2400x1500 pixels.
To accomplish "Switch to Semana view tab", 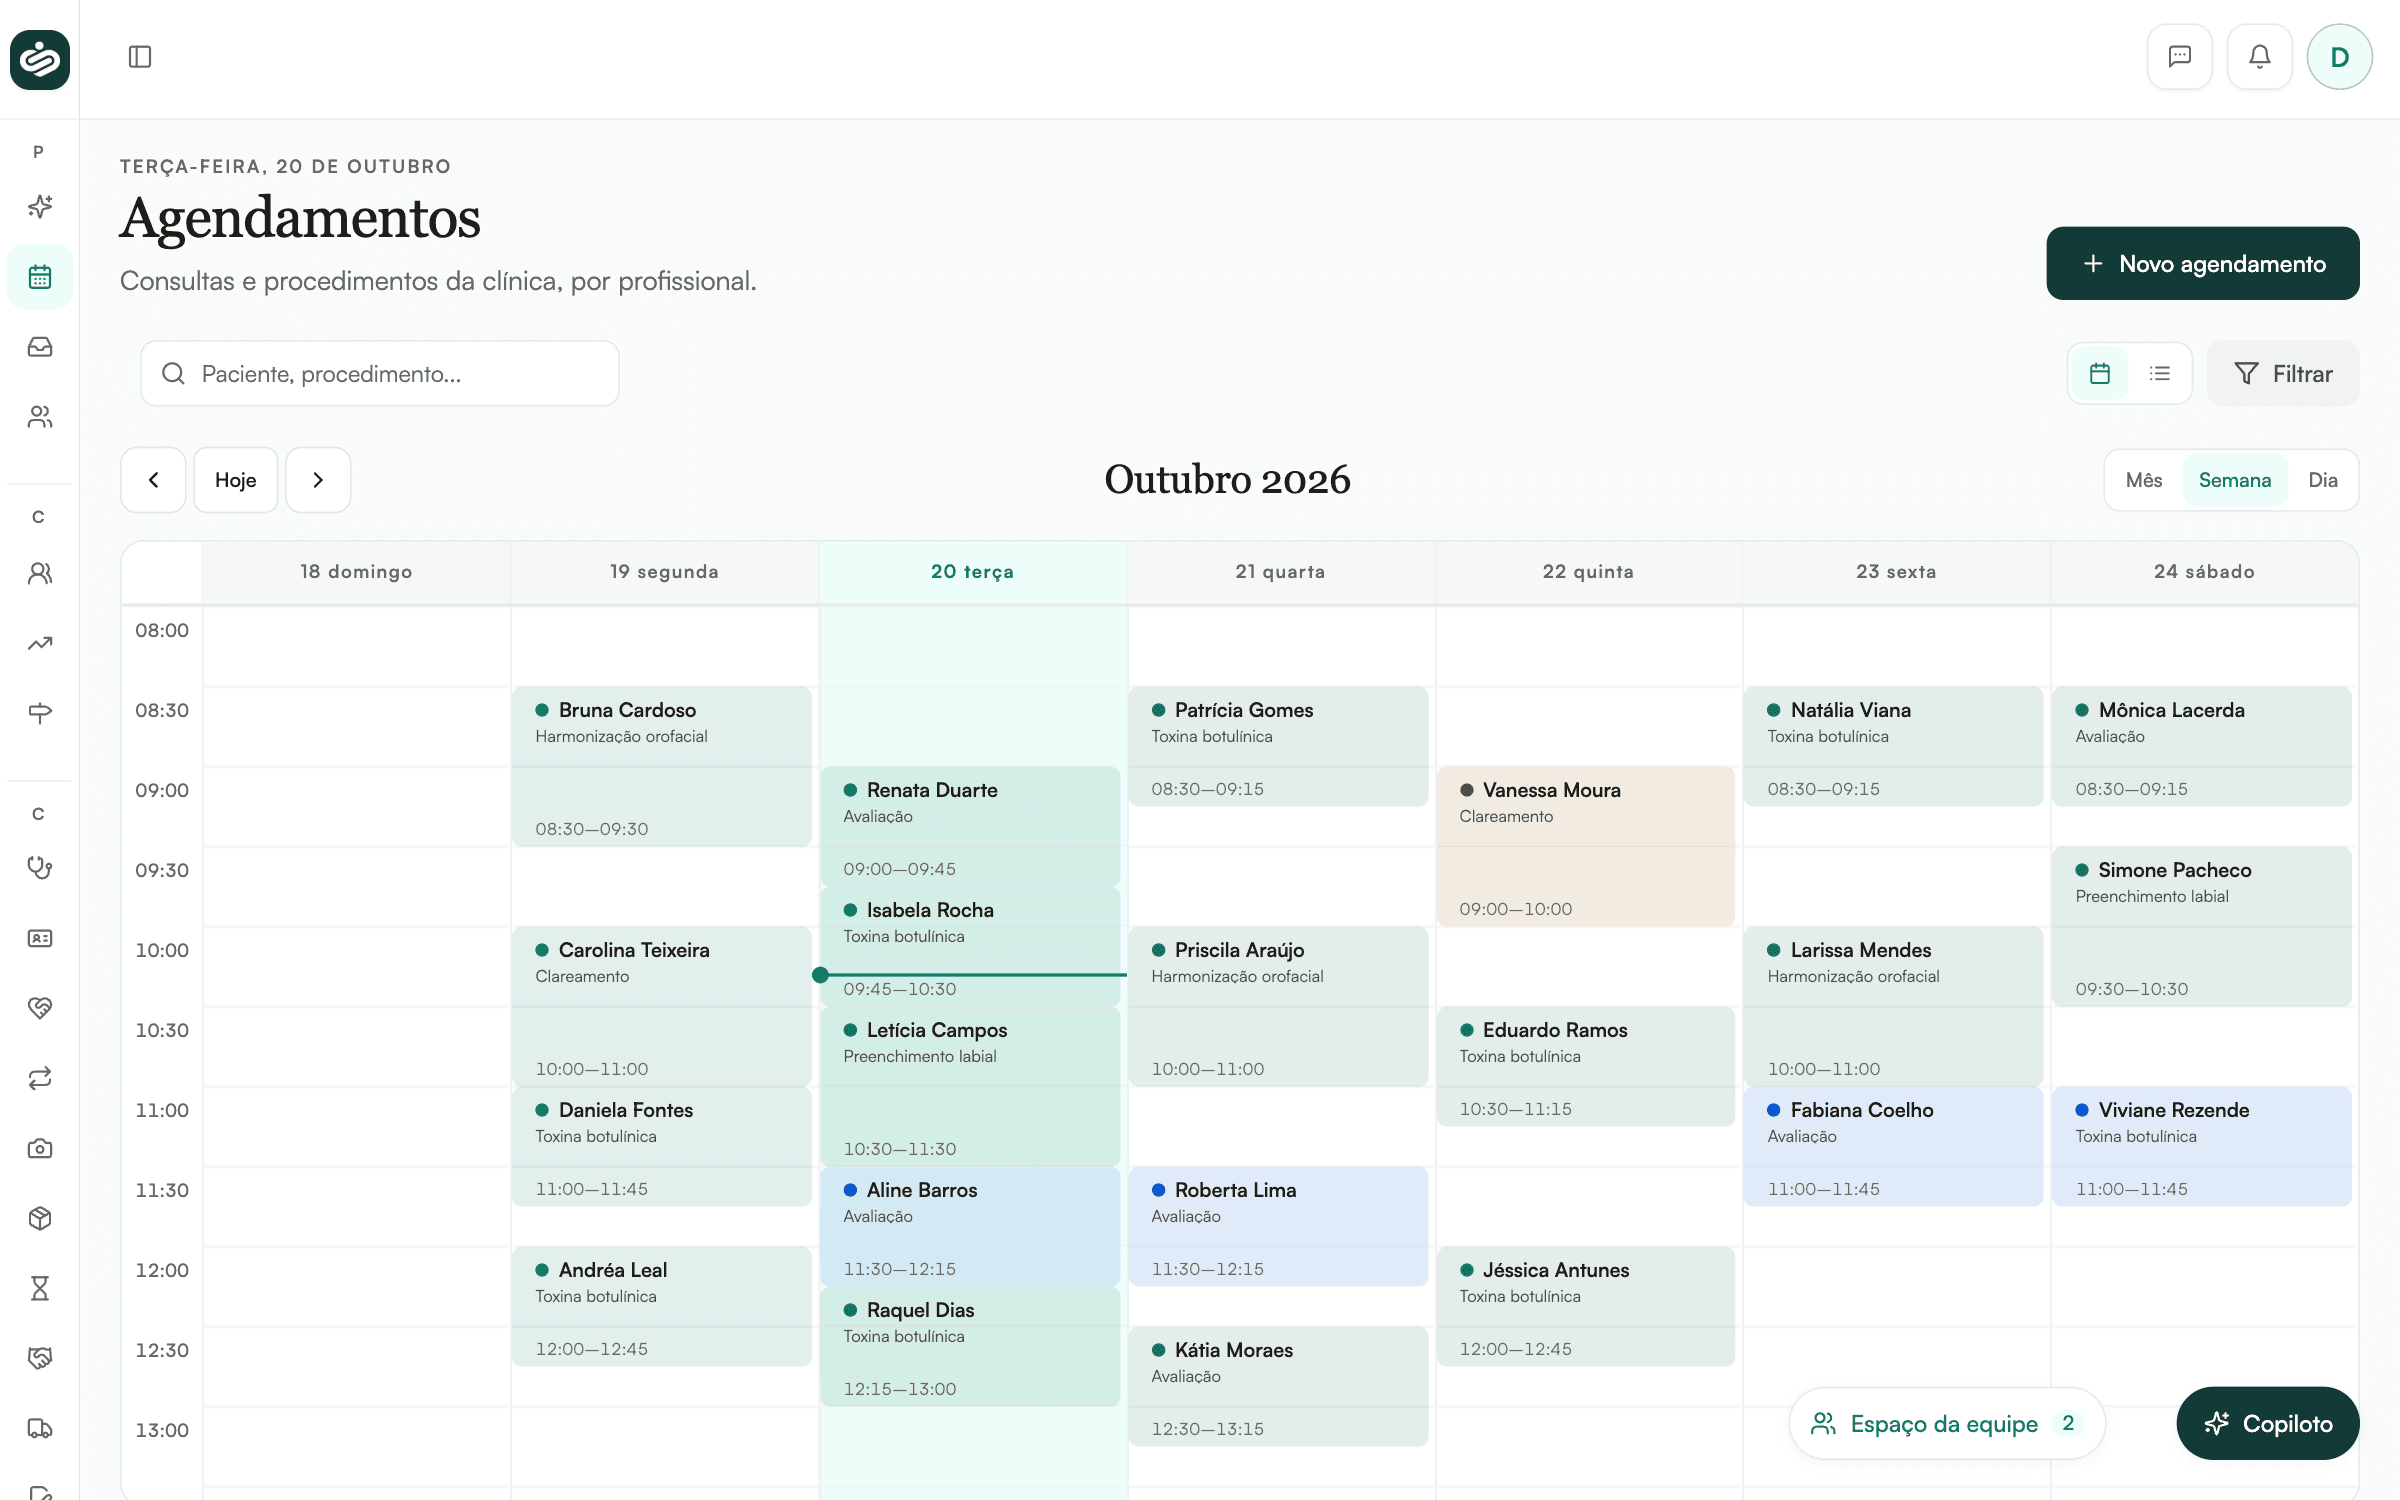I will coord(2235,480).
